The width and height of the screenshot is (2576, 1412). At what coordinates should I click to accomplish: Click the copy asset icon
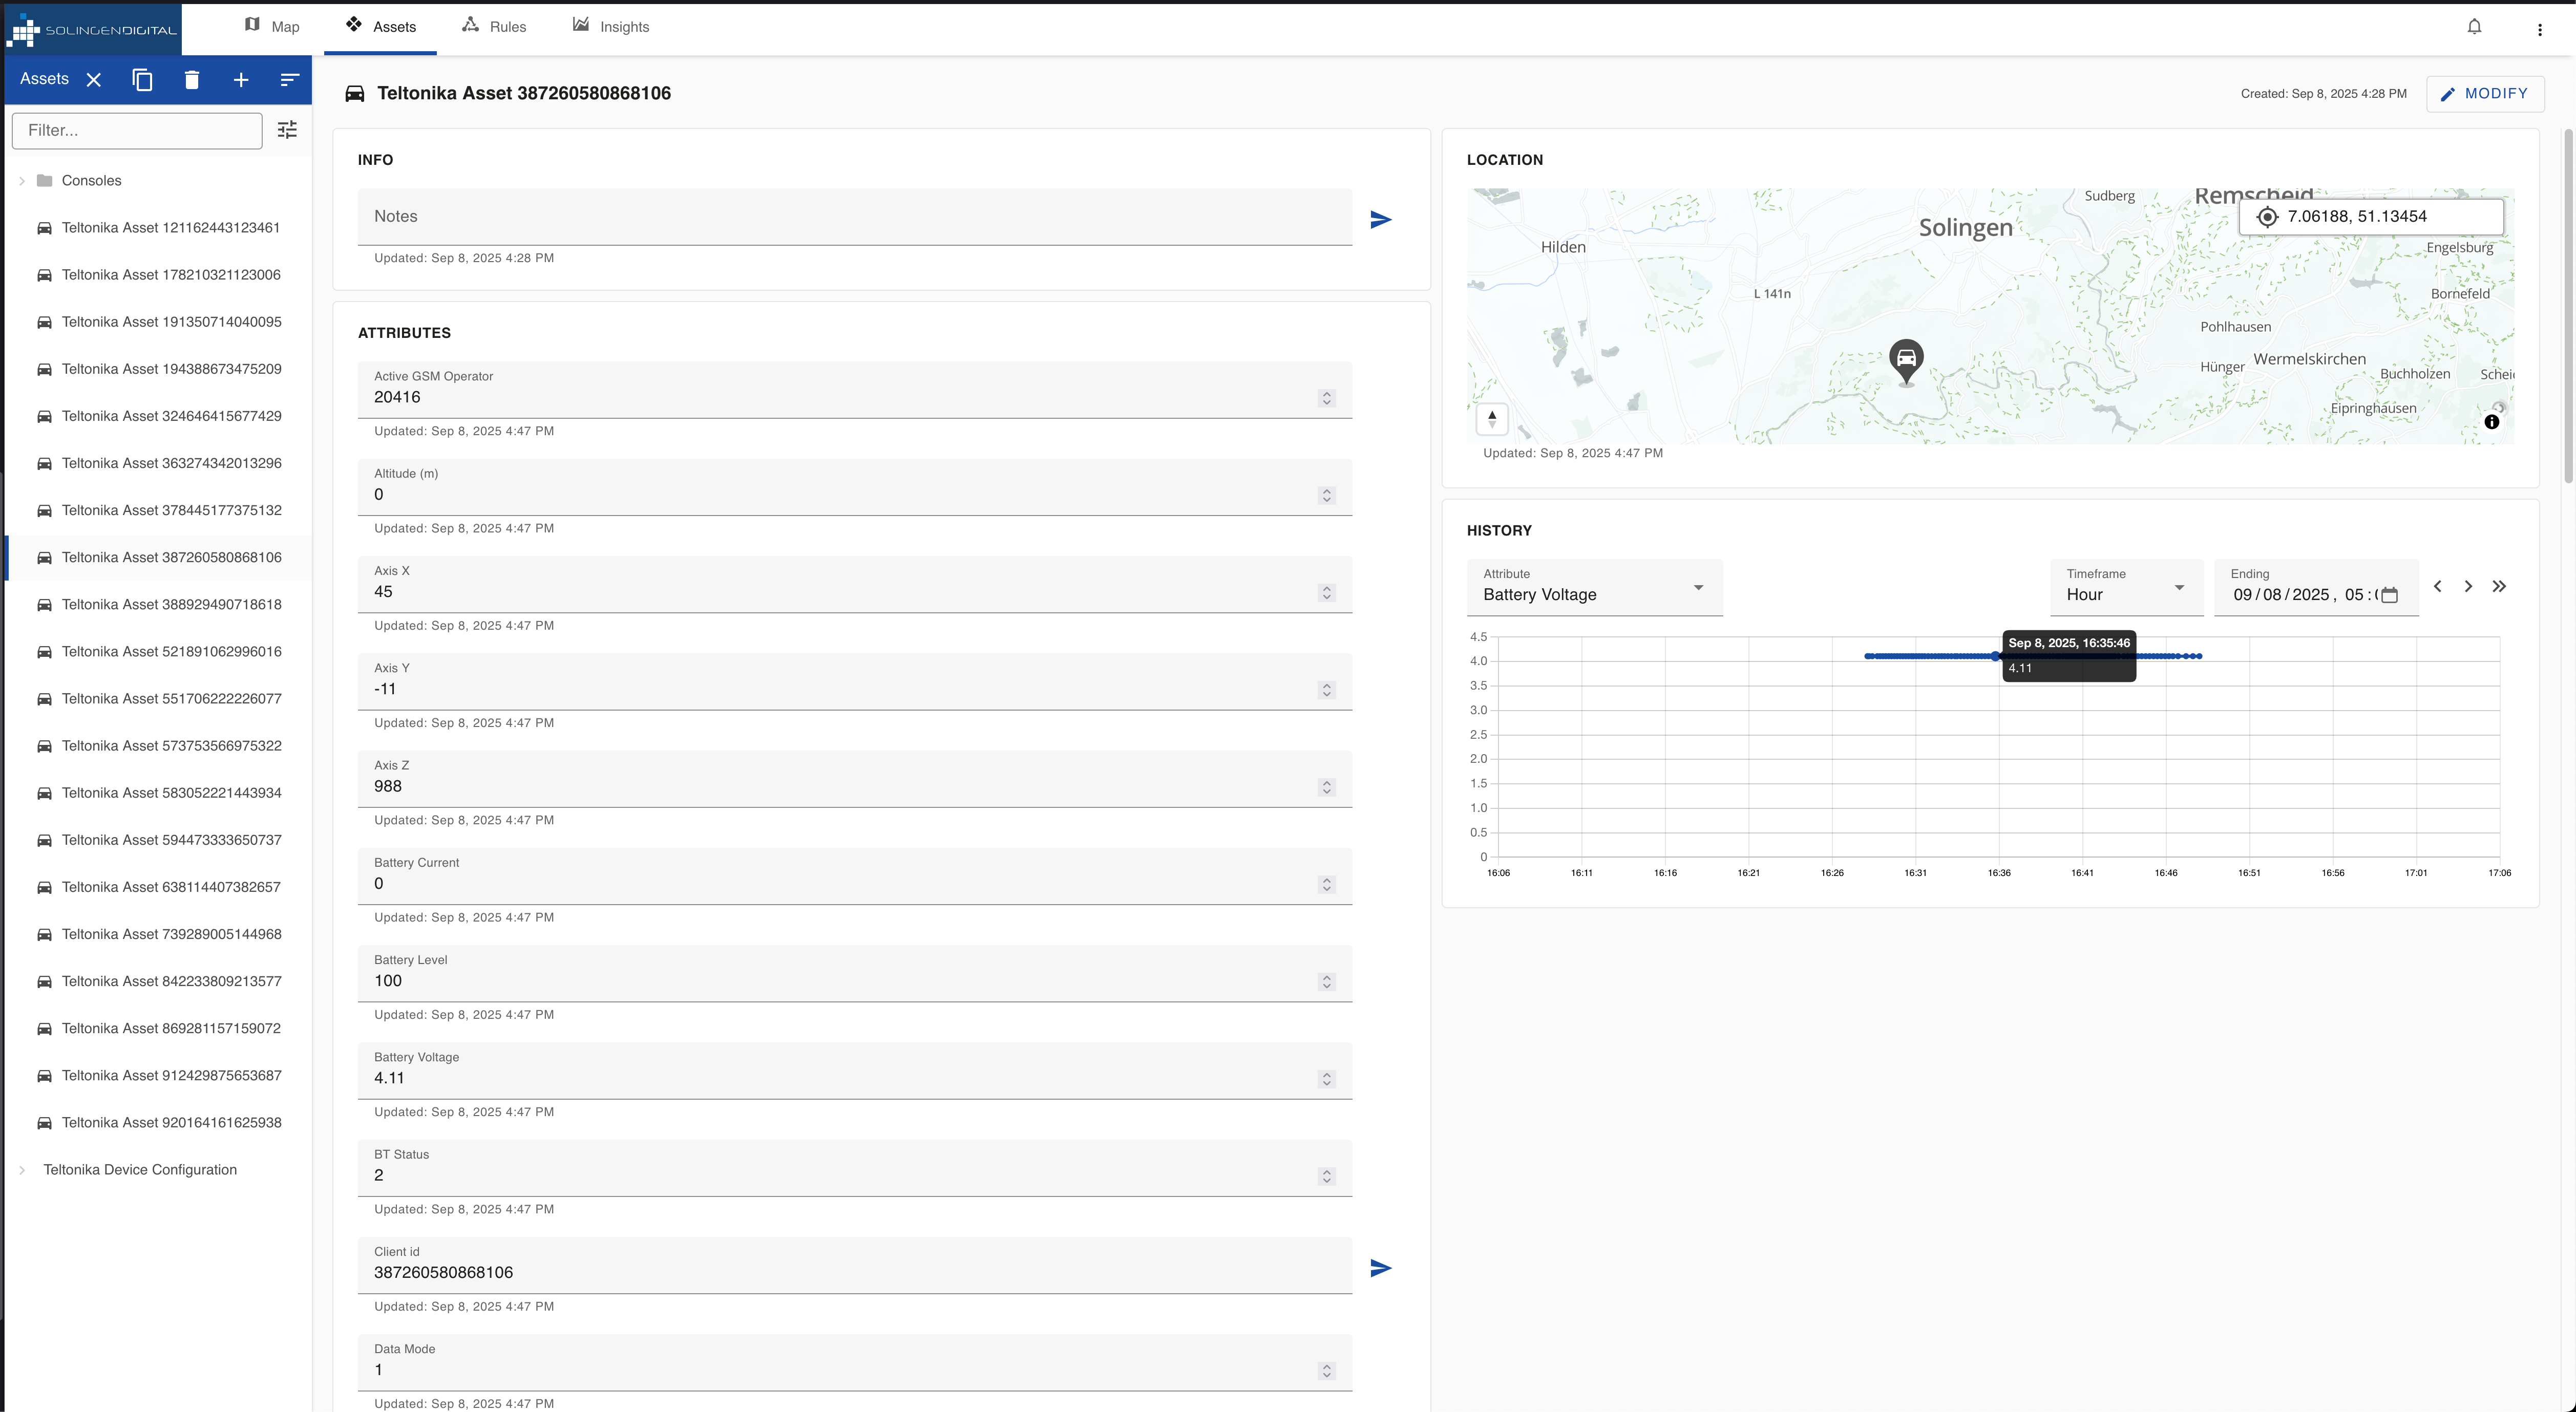142,80
